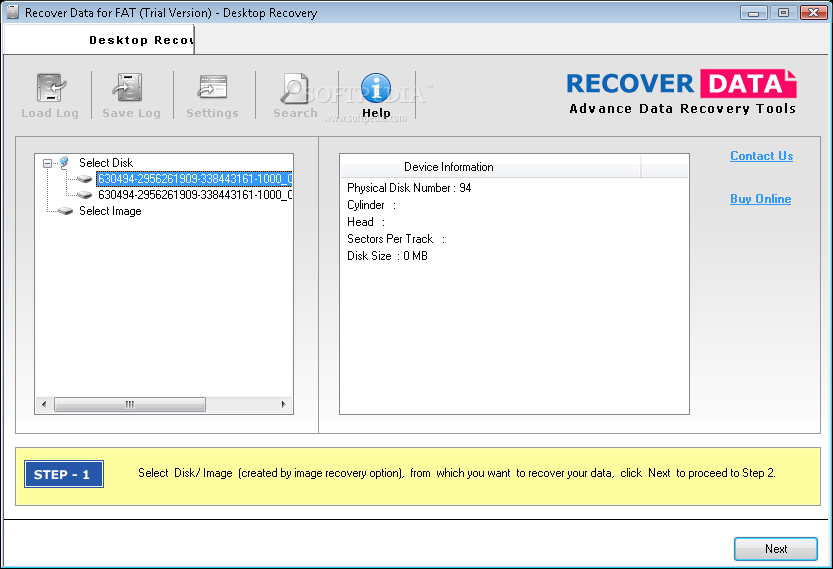This screenshot has height=569, width=833.
Task: Click the left arrow of tree scrollbar
Action: (44, 404)
